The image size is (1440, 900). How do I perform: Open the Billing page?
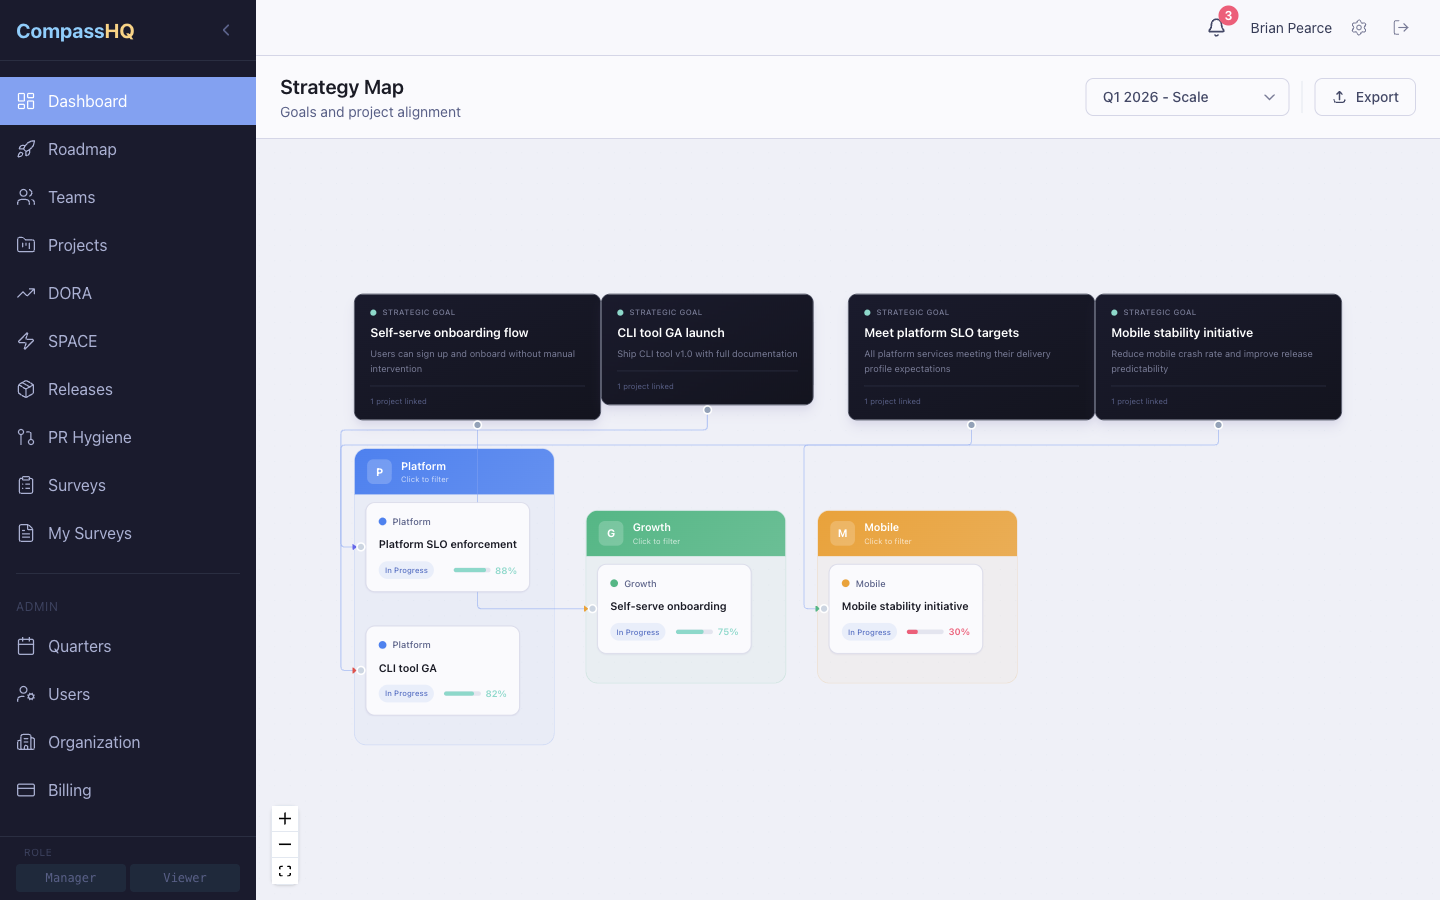pyautogui.click(x=69, y=790)
